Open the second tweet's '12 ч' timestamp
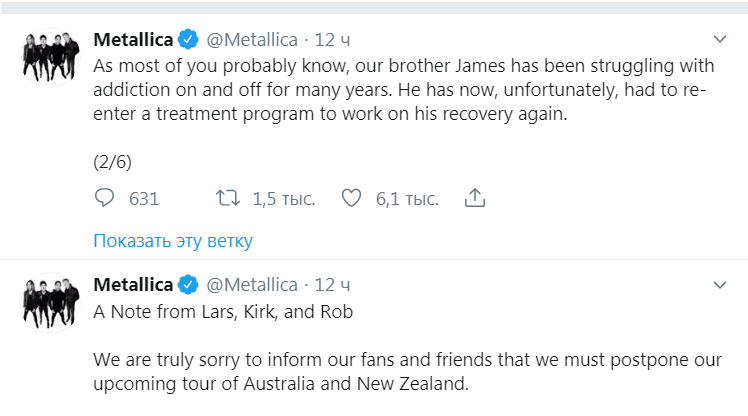The image size is (748, 416). click(333, 285)
